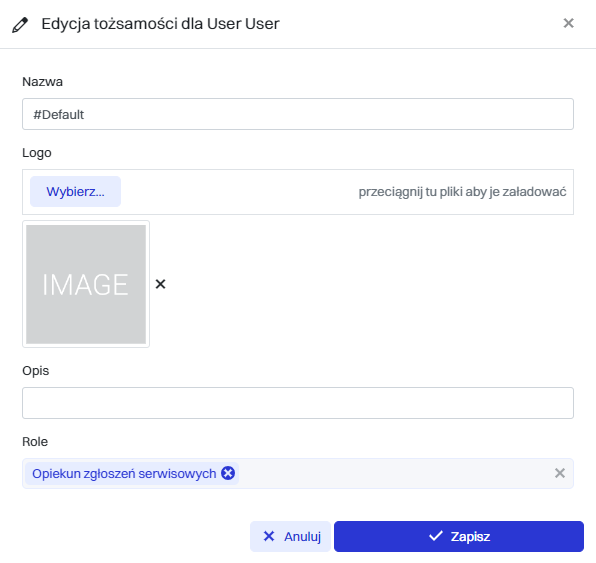Click the drag-and-drop files hint text
The height and width of the screenshot is (563, 596).
pyautogui.click(x=462, y=192)
